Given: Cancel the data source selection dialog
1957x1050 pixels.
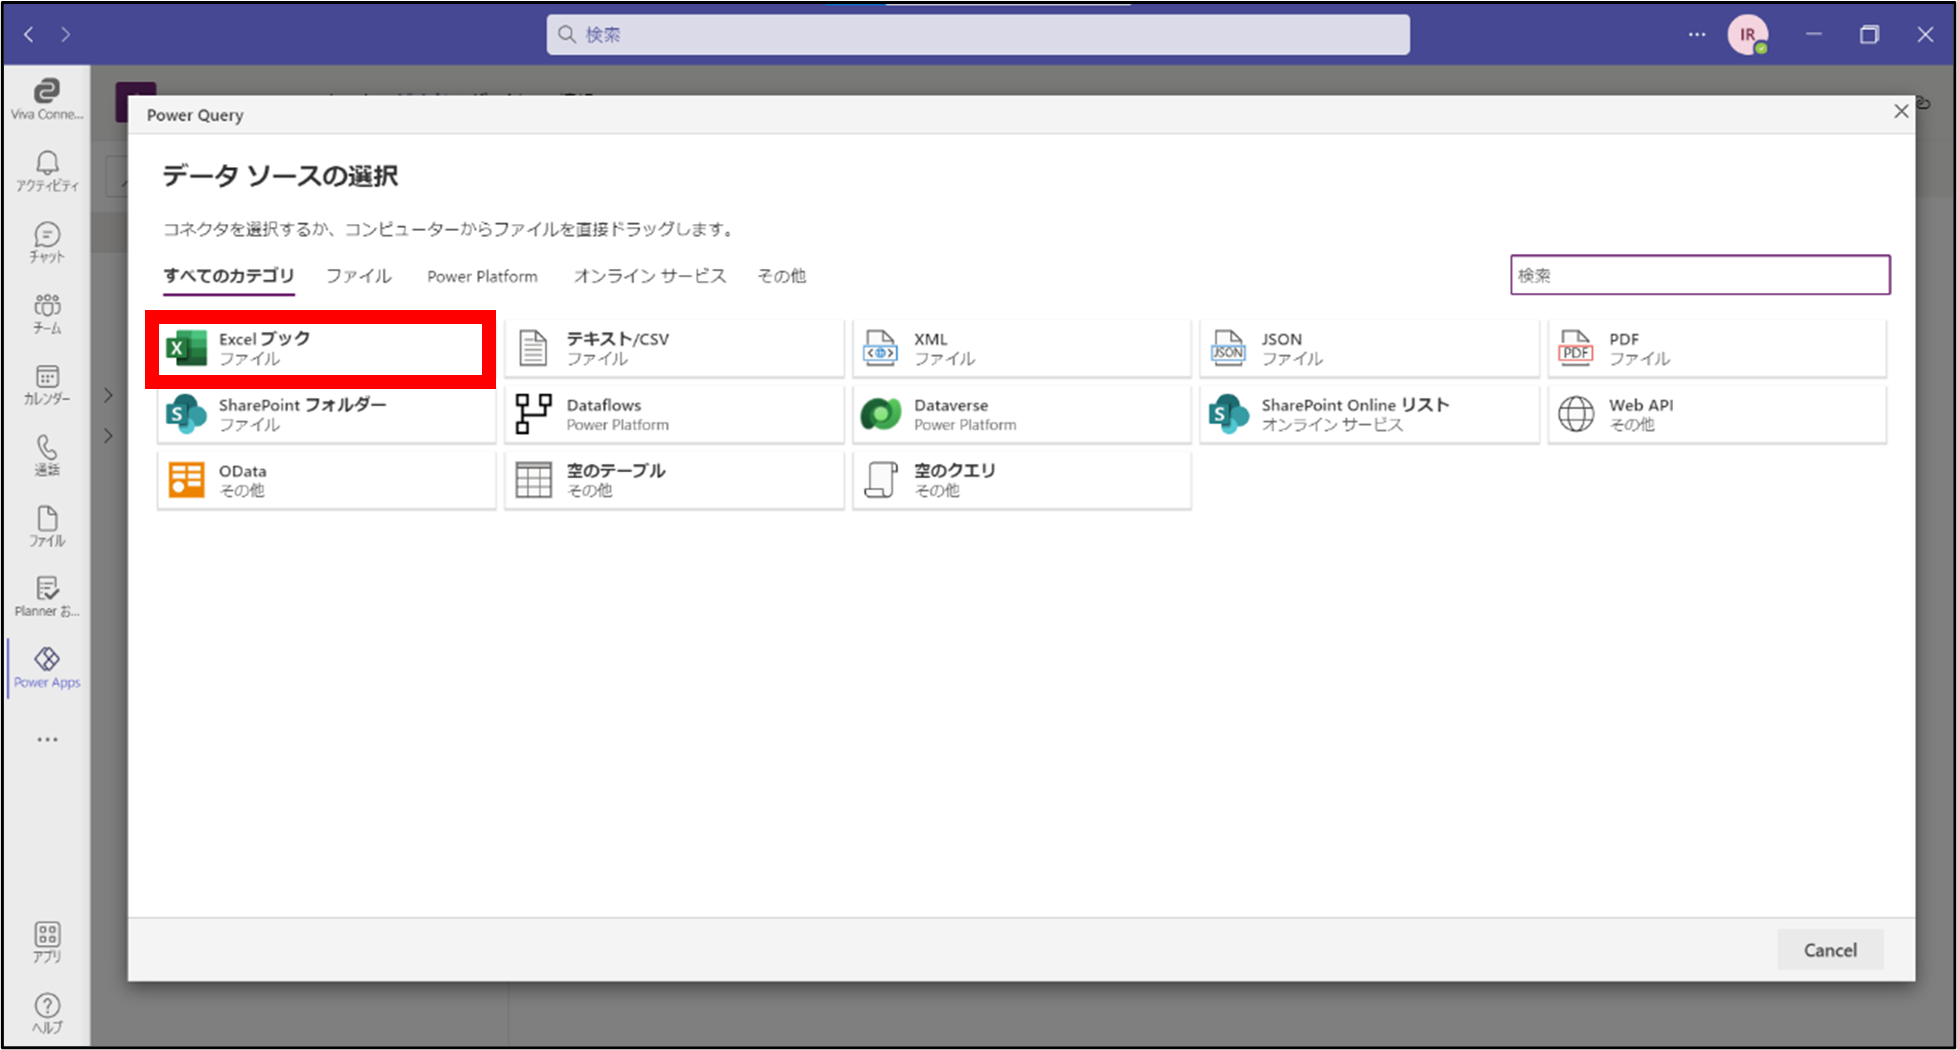Looking at the screenshot, I should 1830,949.
